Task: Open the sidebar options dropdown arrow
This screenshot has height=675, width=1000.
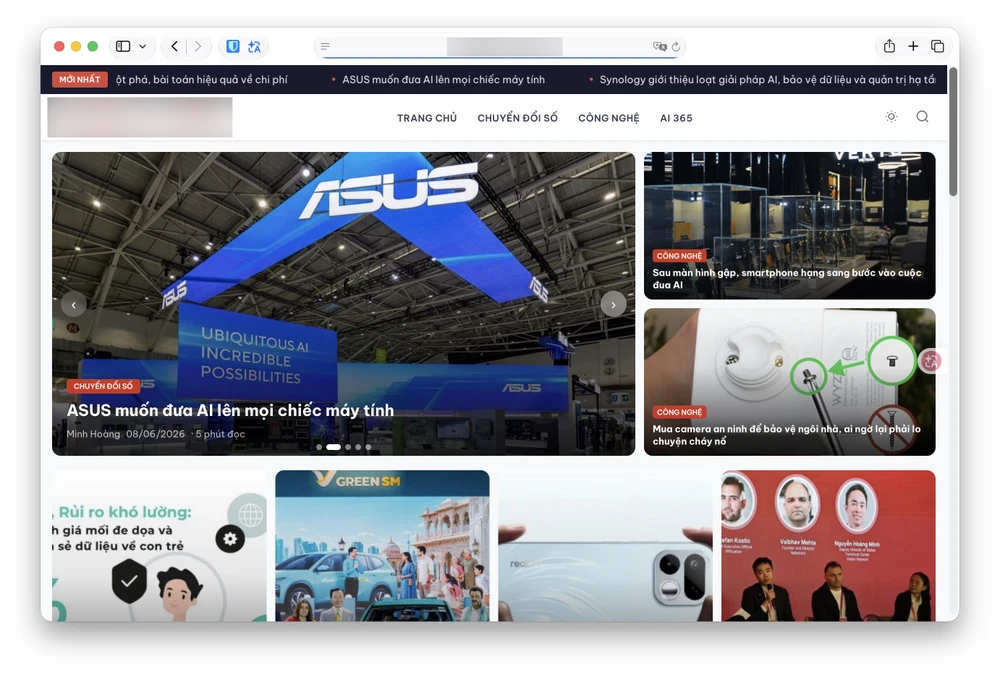Action: tap(142, 46)
